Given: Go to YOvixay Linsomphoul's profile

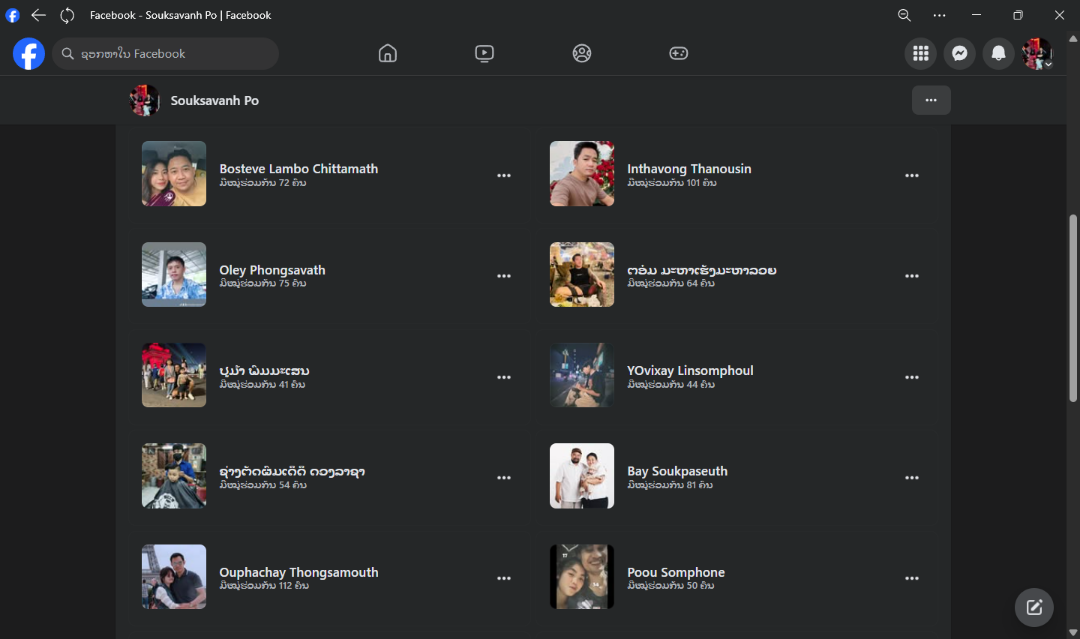Looking at the screenshot, I should (x=690, y=370).
